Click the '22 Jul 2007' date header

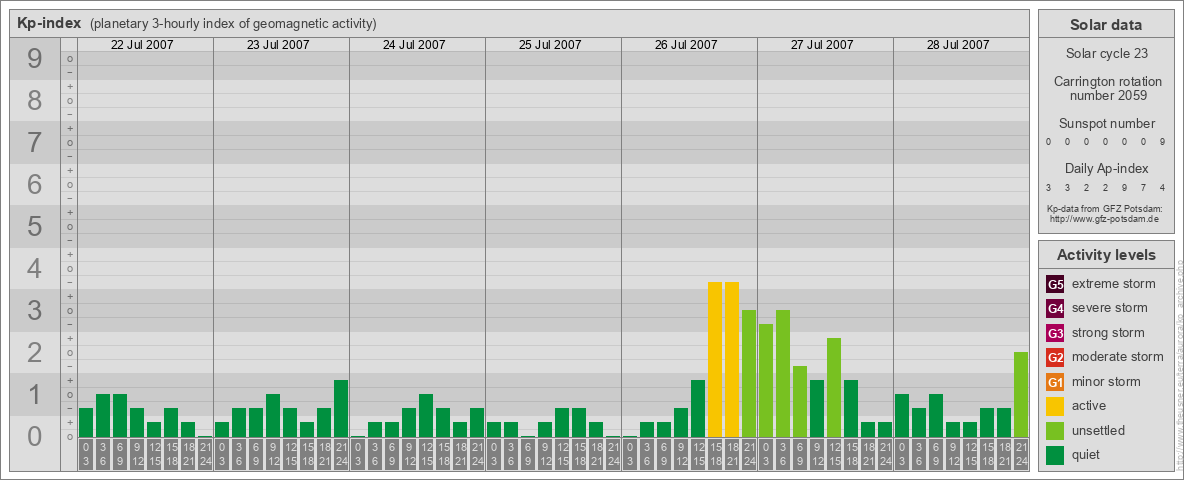(x=142, y=45)
